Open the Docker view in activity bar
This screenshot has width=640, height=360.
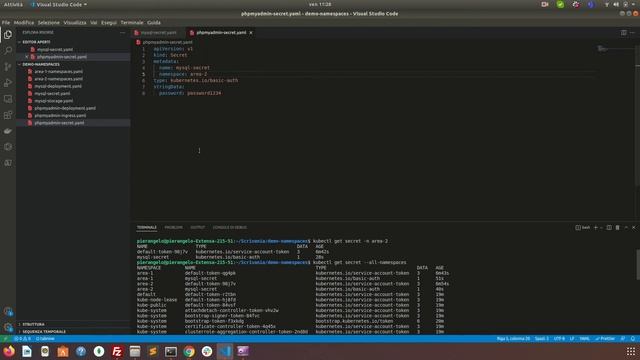point(8,131)
